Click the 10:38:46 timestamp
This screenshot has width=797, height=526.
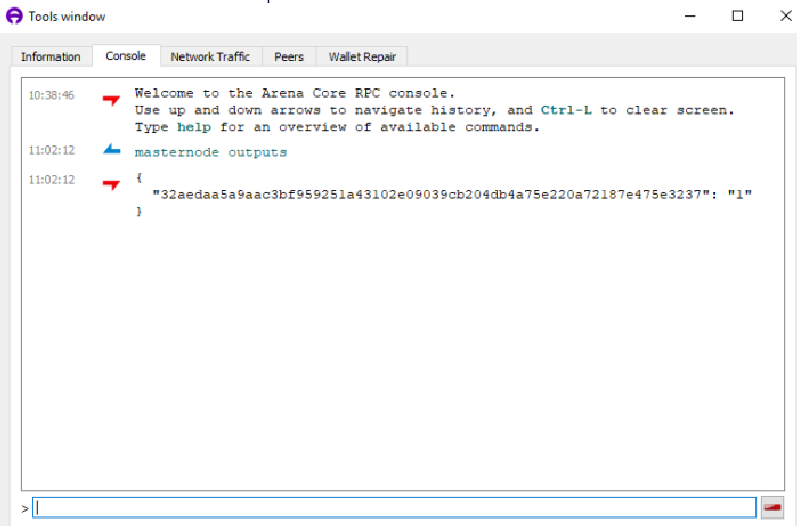pyautogui.click(x=51, y=95)
